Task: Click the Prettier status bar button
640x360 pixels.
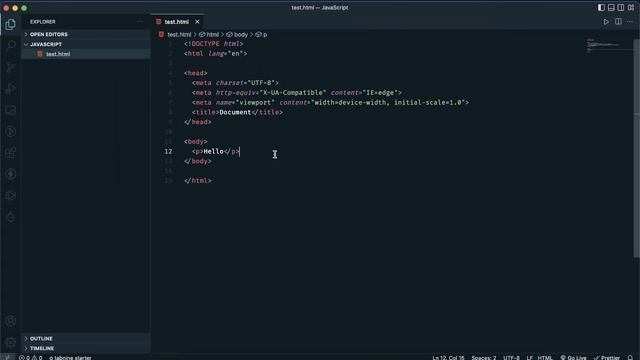Action: pyautogui.click(x=607, y=358)
